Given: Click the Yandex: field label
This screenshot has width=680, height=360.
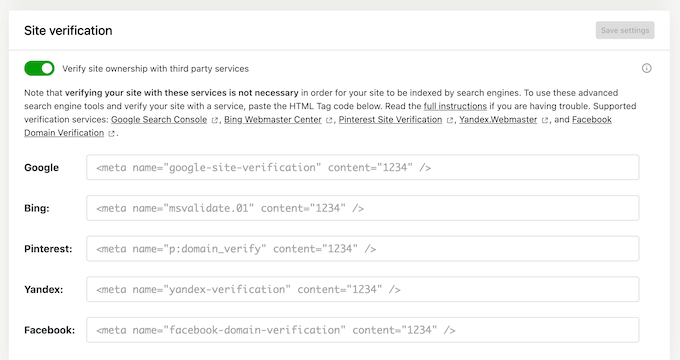Looking at the screenshot, I should 43,290.
